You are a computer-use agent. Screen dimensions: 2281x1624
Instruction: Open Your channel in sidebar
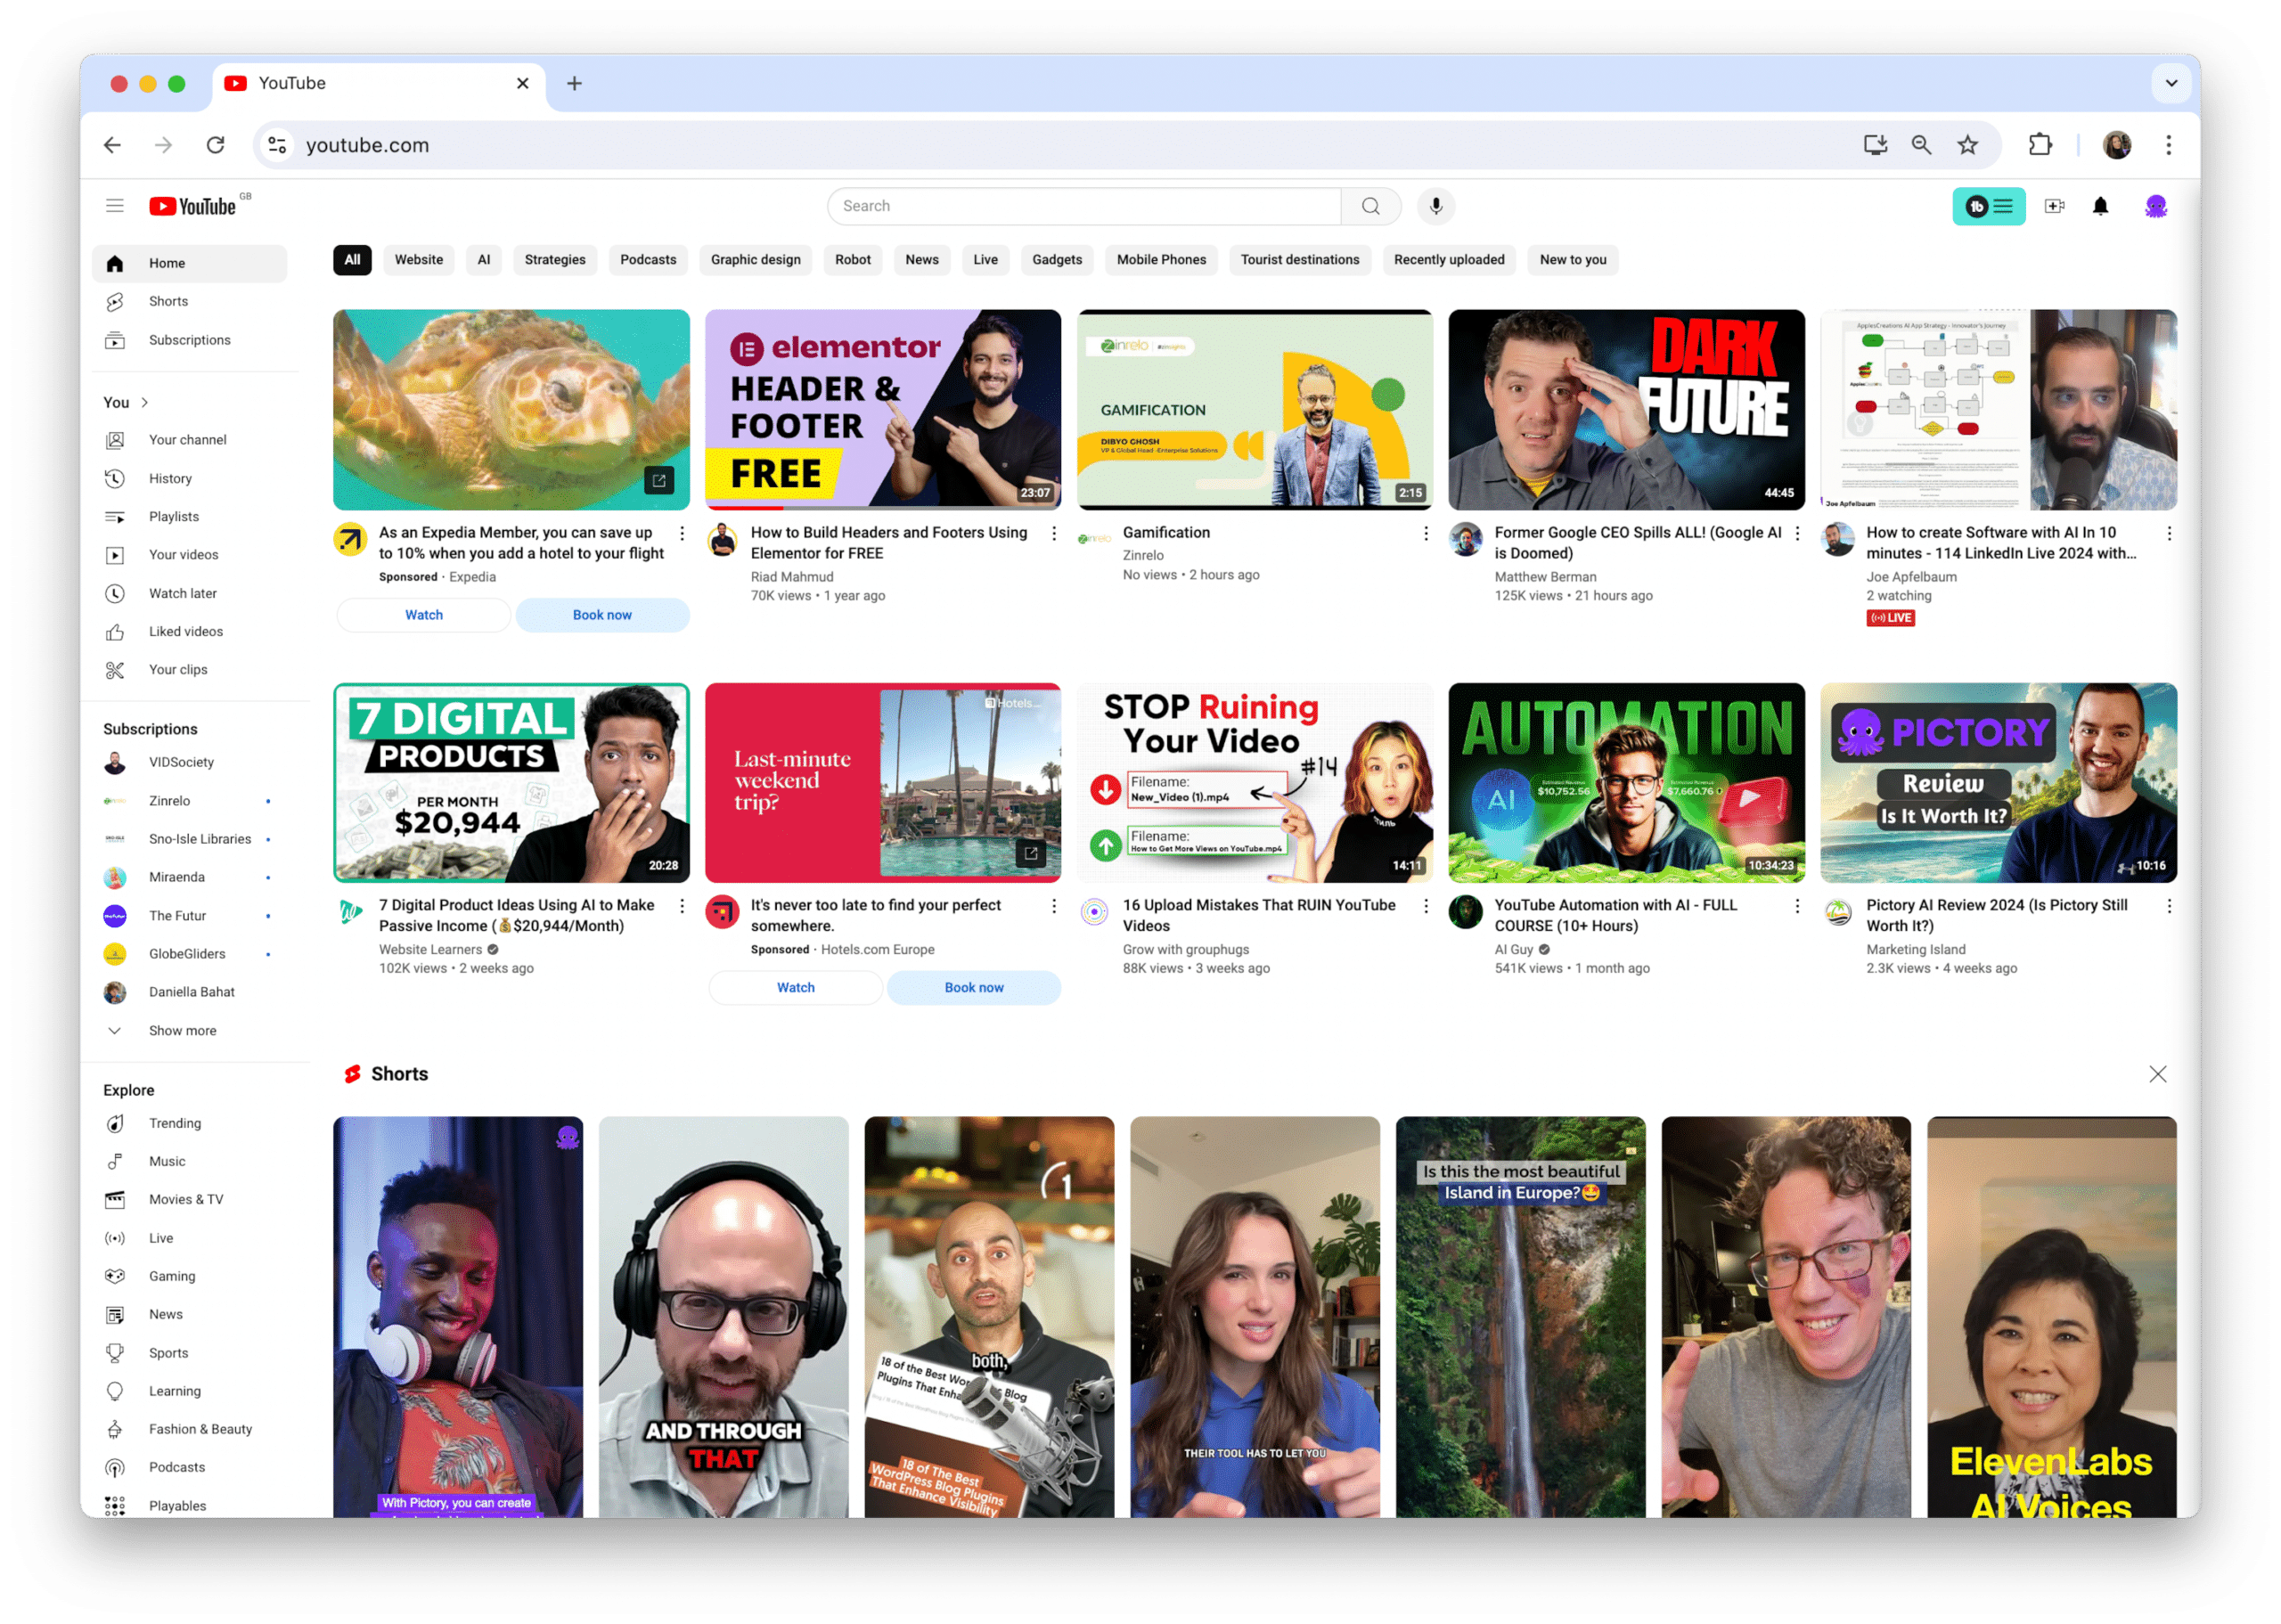pyautogui.click(x=190, y=440)
